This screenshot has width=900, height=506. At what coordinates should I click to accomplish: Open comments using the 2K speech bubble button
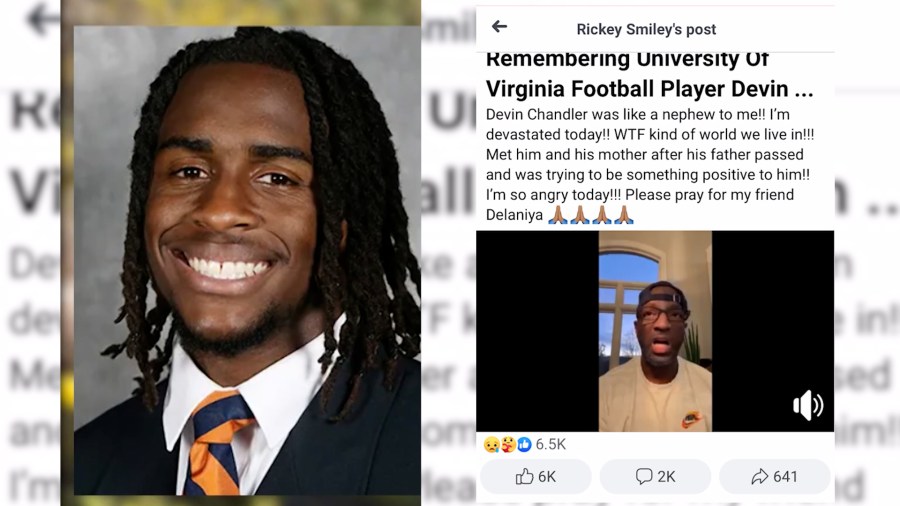coord(655,477)
